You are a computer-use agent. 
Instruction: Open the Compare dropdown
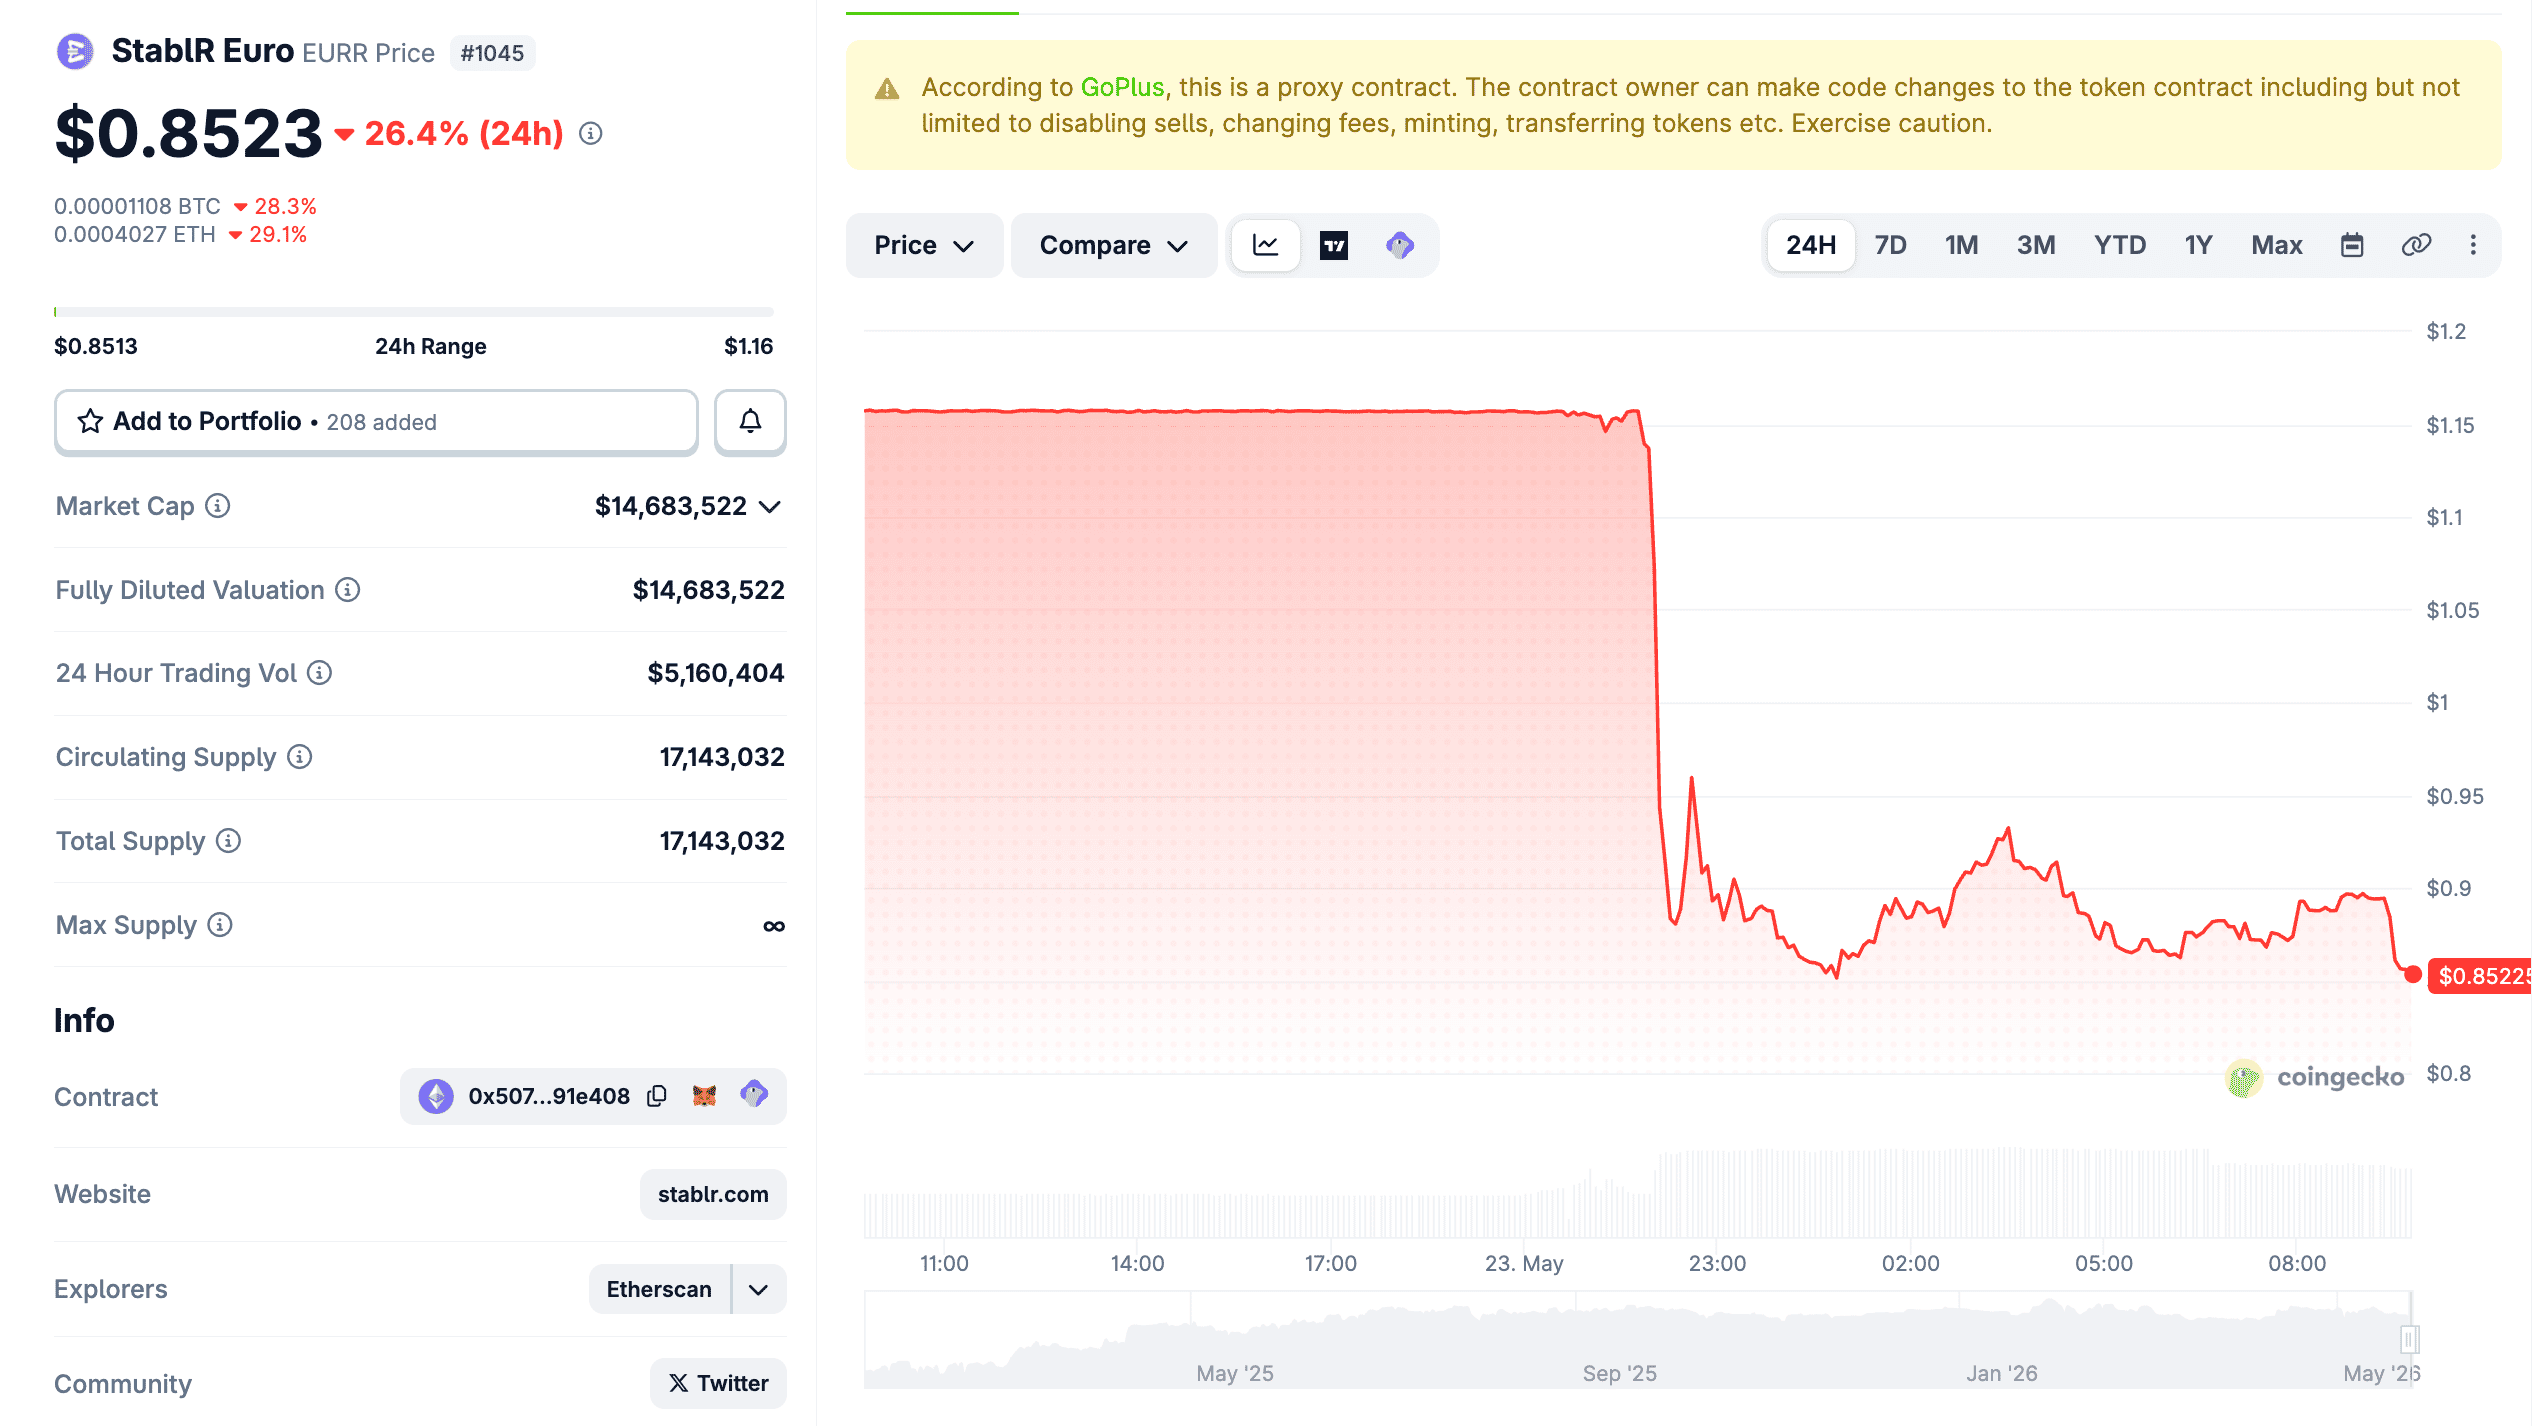point(1114,245)
